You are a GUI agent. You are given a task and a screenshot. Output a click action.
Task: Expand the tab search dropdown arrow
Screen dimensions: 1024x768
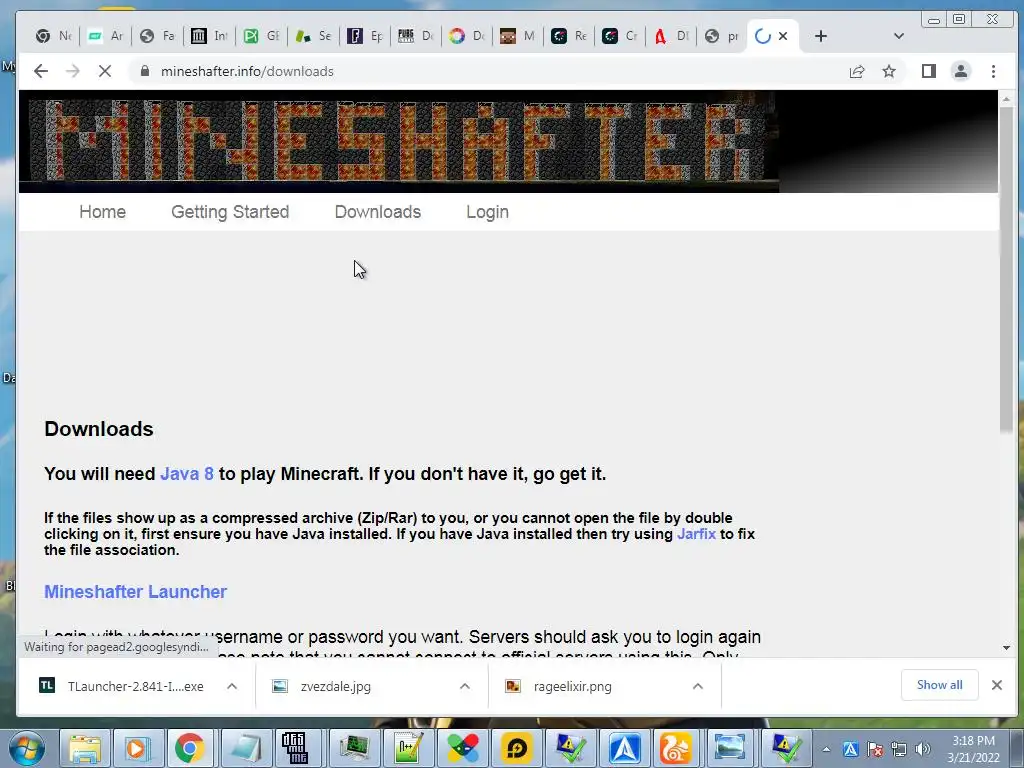pyautogui.click(x=899, y=36)
